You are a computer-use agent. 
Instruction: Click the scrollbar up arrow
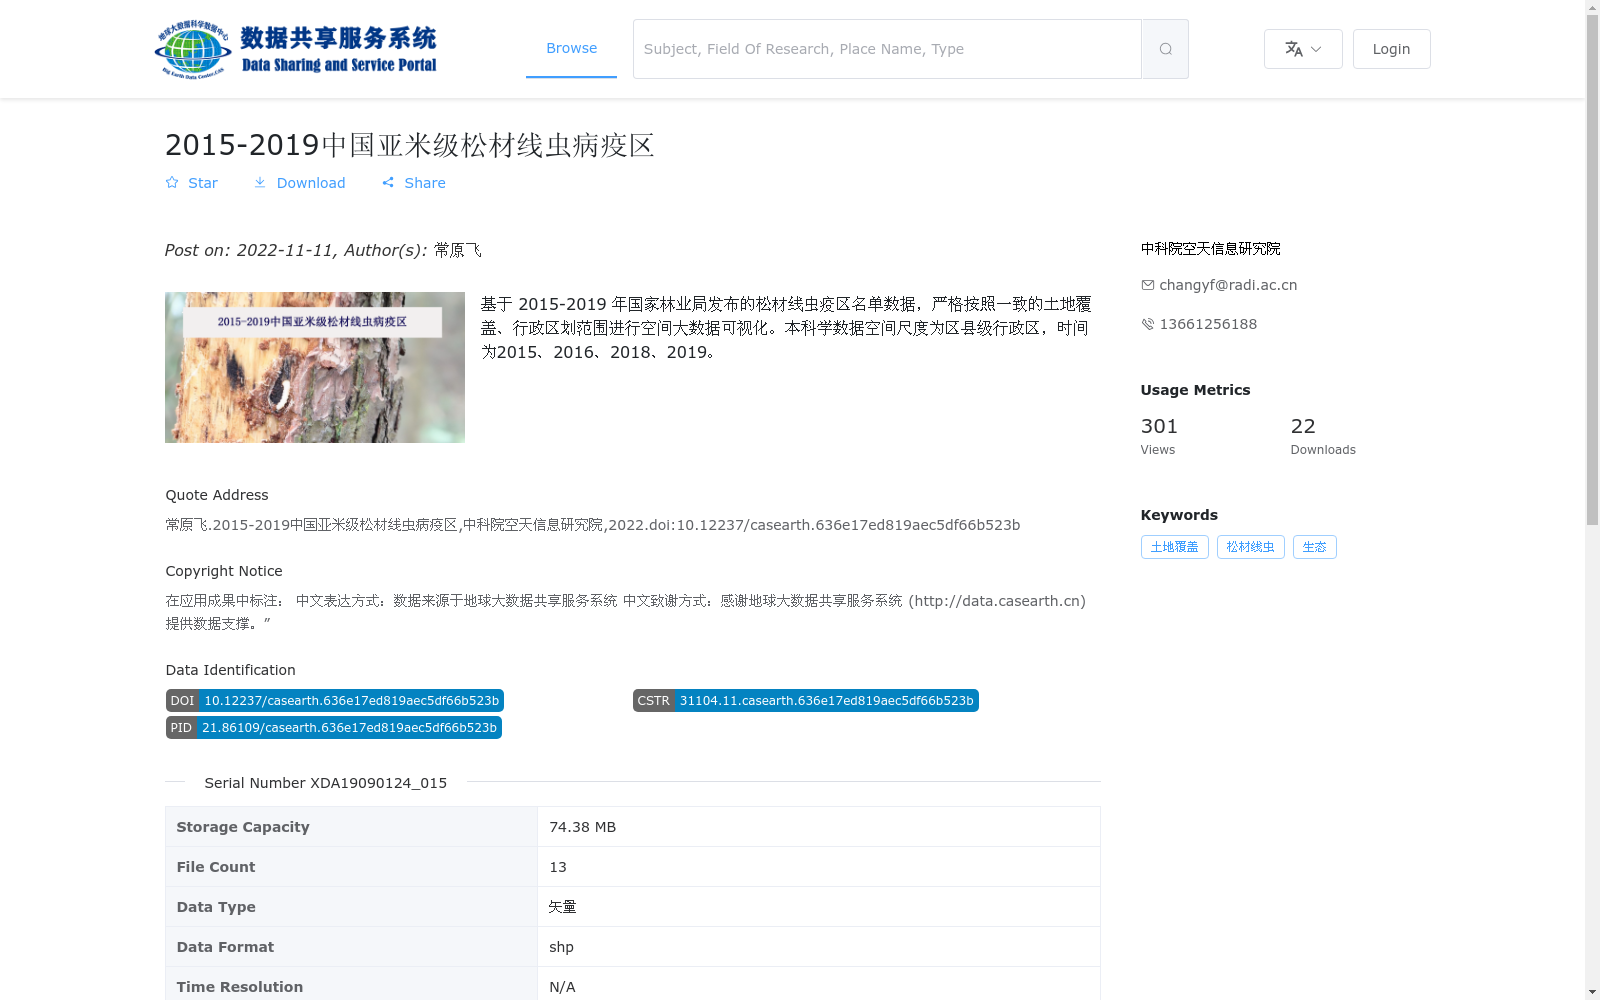tap(1592, 7)
